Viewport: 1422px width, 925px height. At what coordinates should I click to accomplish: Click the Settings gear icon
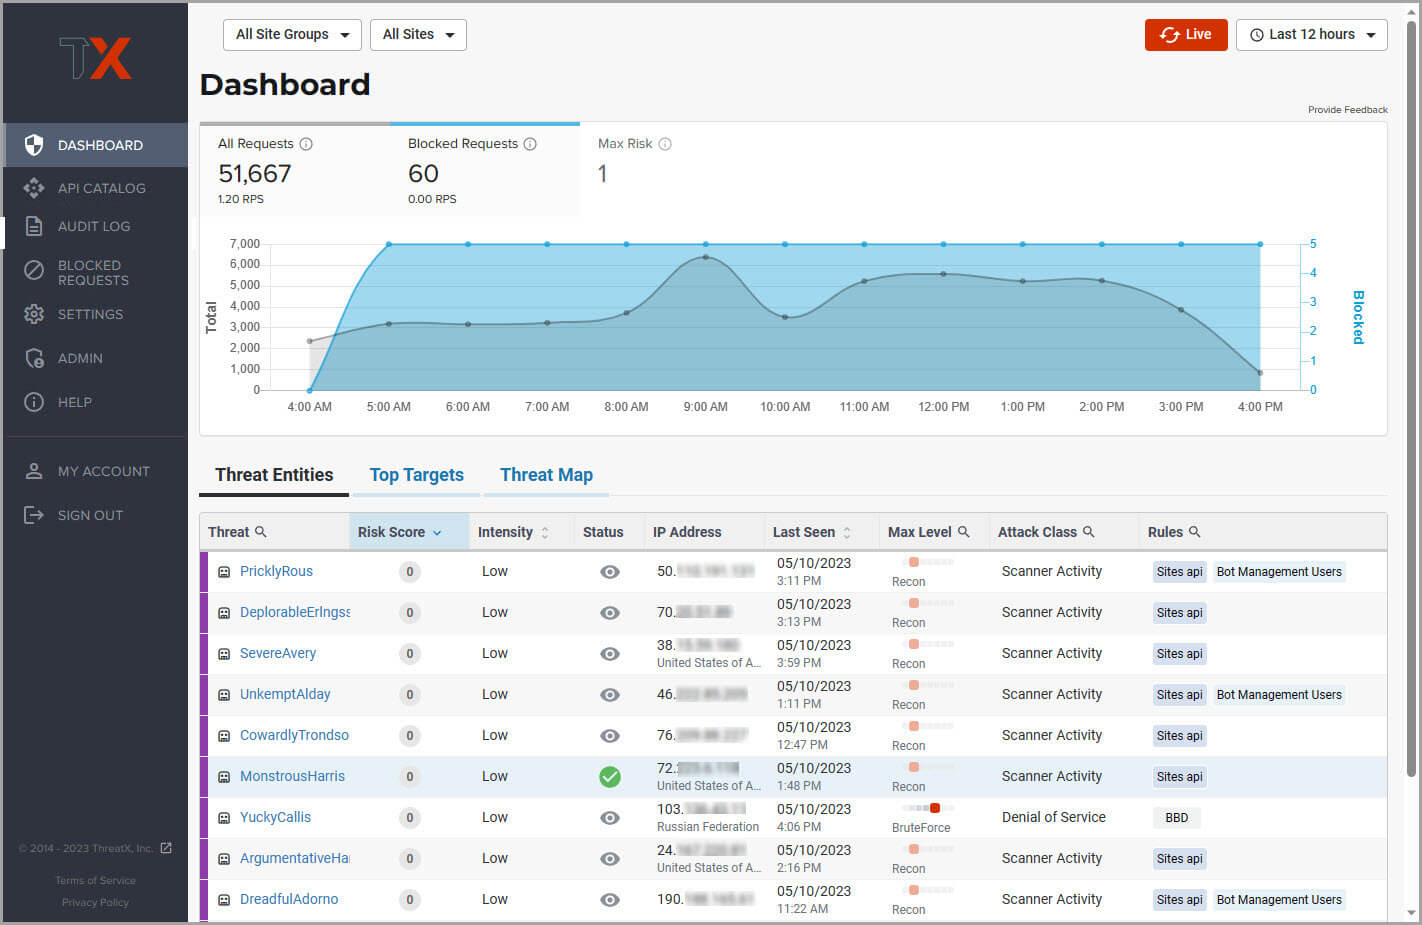34,314
